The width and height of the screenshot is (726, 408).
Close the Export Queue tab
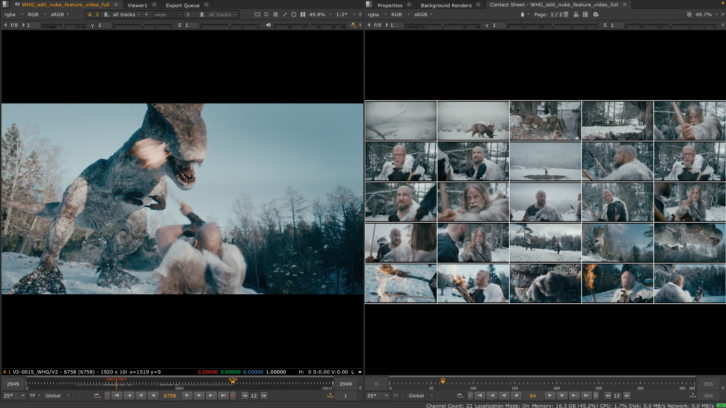[207, 5]
